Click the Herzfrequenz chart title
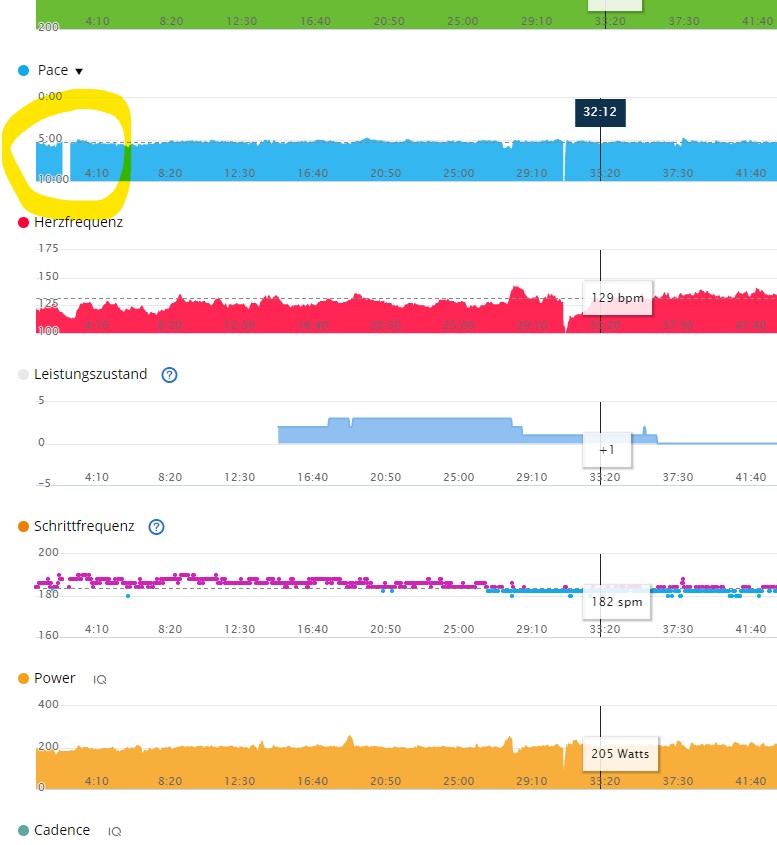The height and width of the screenshot is (845, 777). [x=78, y=223]
